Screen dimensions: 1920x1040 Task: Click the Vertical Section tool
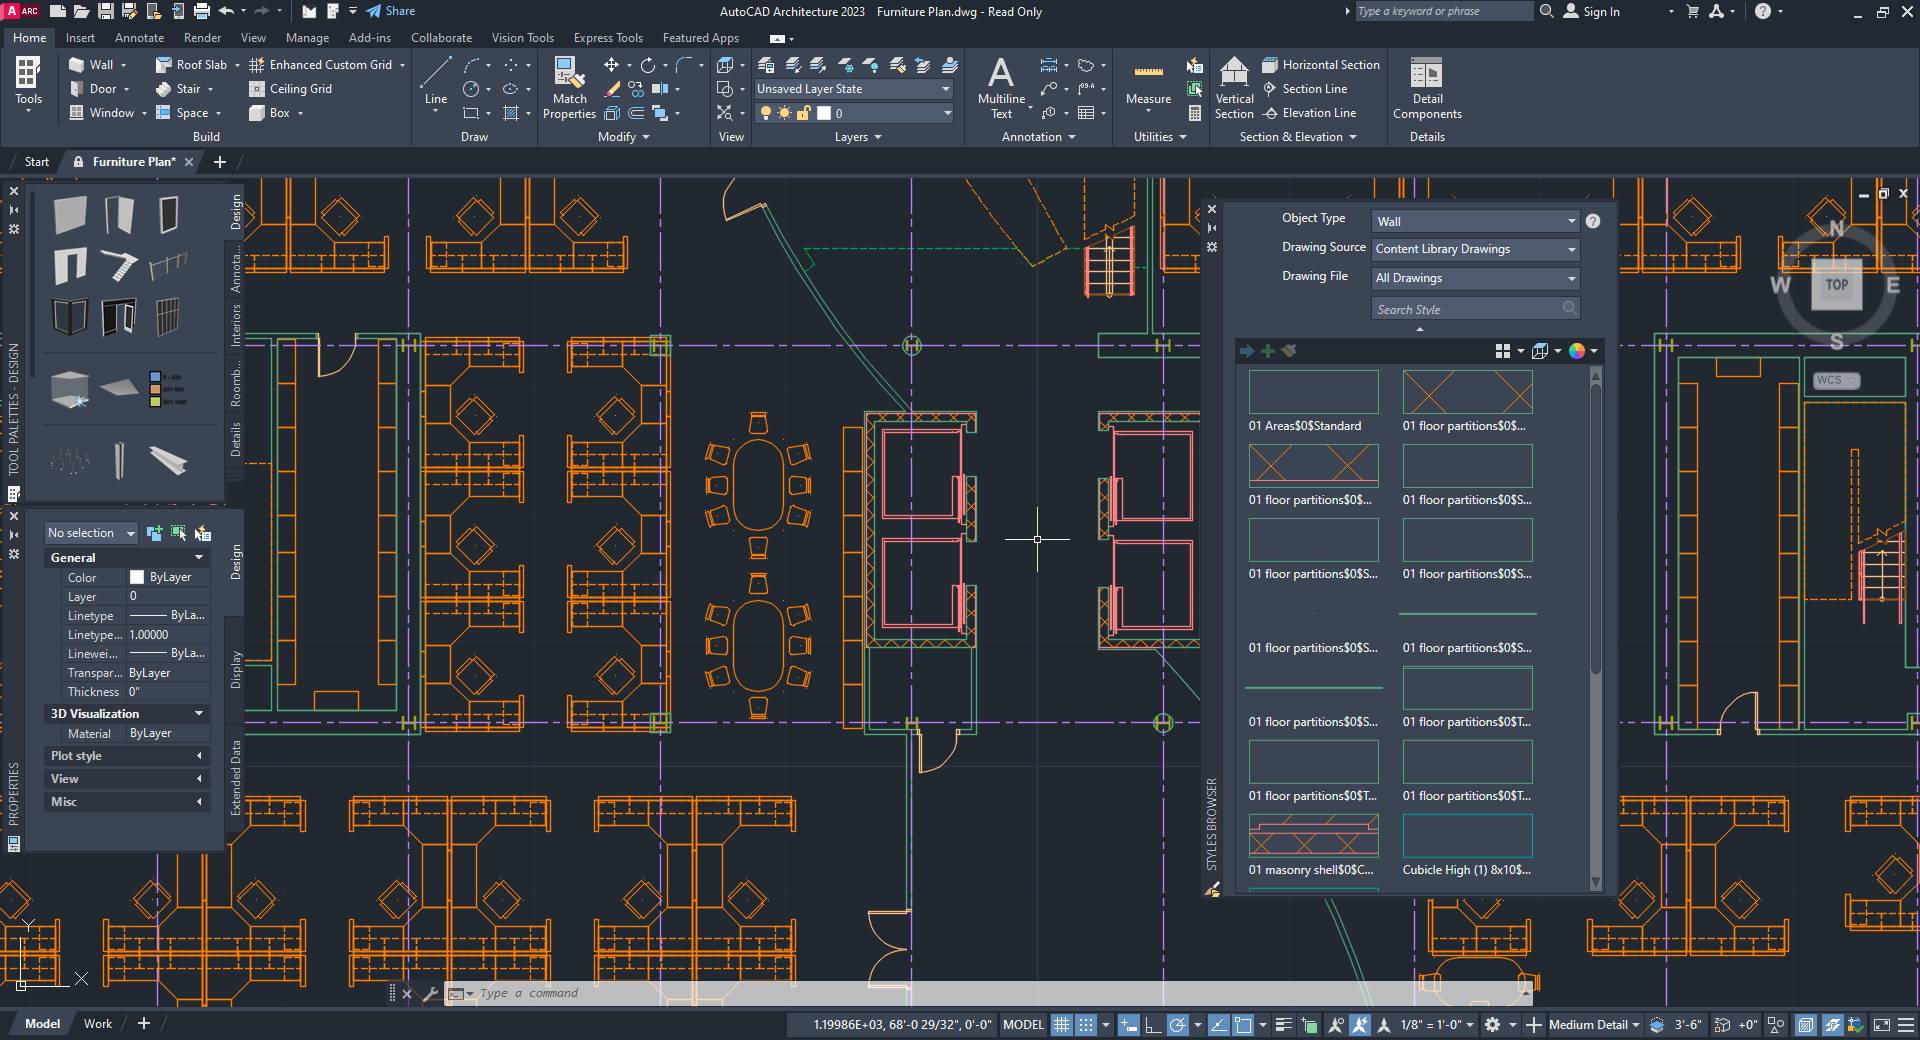(1234, 88)
